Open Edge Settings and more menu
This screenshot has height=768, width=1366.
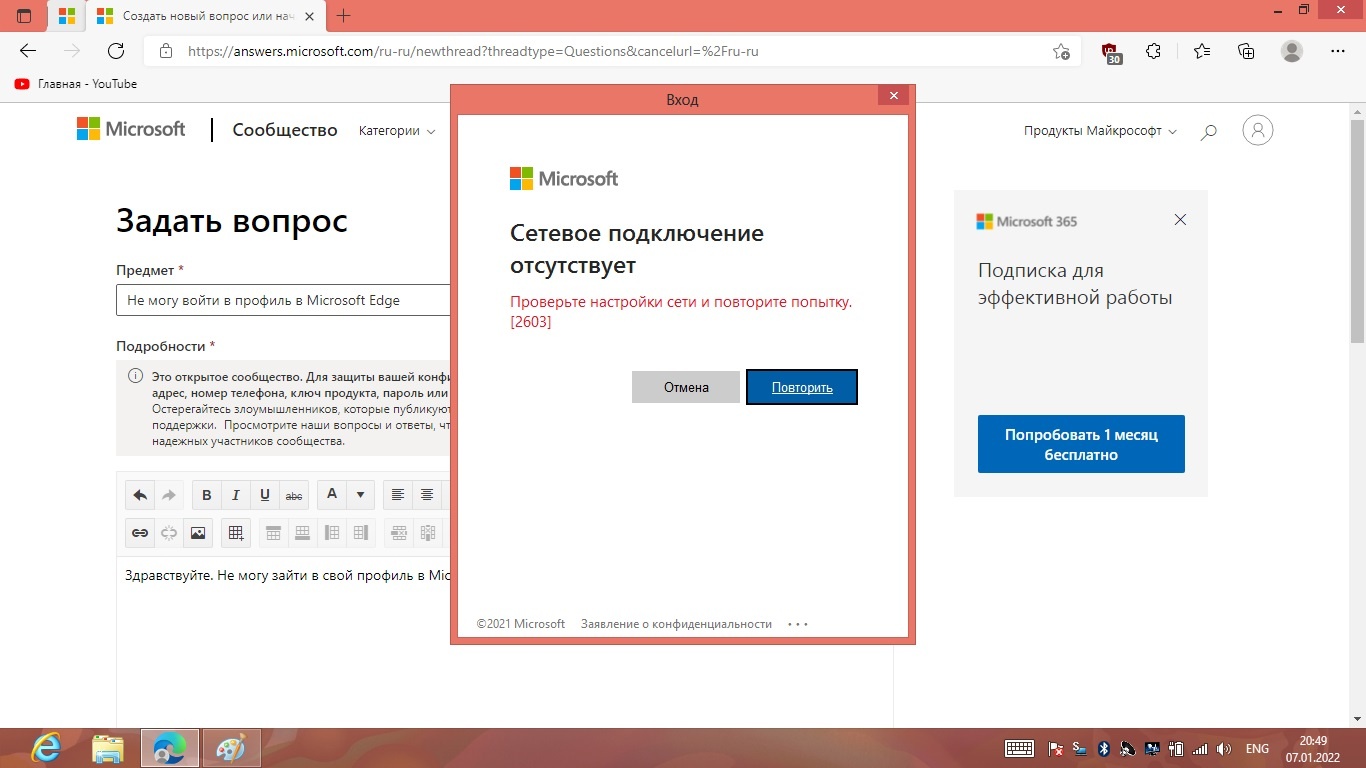pyautogui.click(x=1339, y=51)
